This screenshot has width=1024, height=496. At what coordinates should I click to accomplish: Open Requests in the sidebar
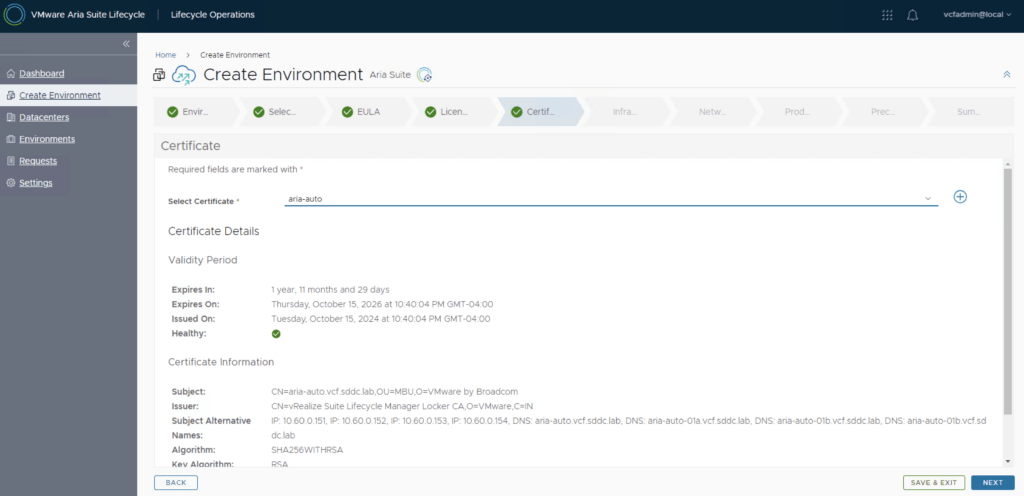pyautogui.click(x=38, y=161)
